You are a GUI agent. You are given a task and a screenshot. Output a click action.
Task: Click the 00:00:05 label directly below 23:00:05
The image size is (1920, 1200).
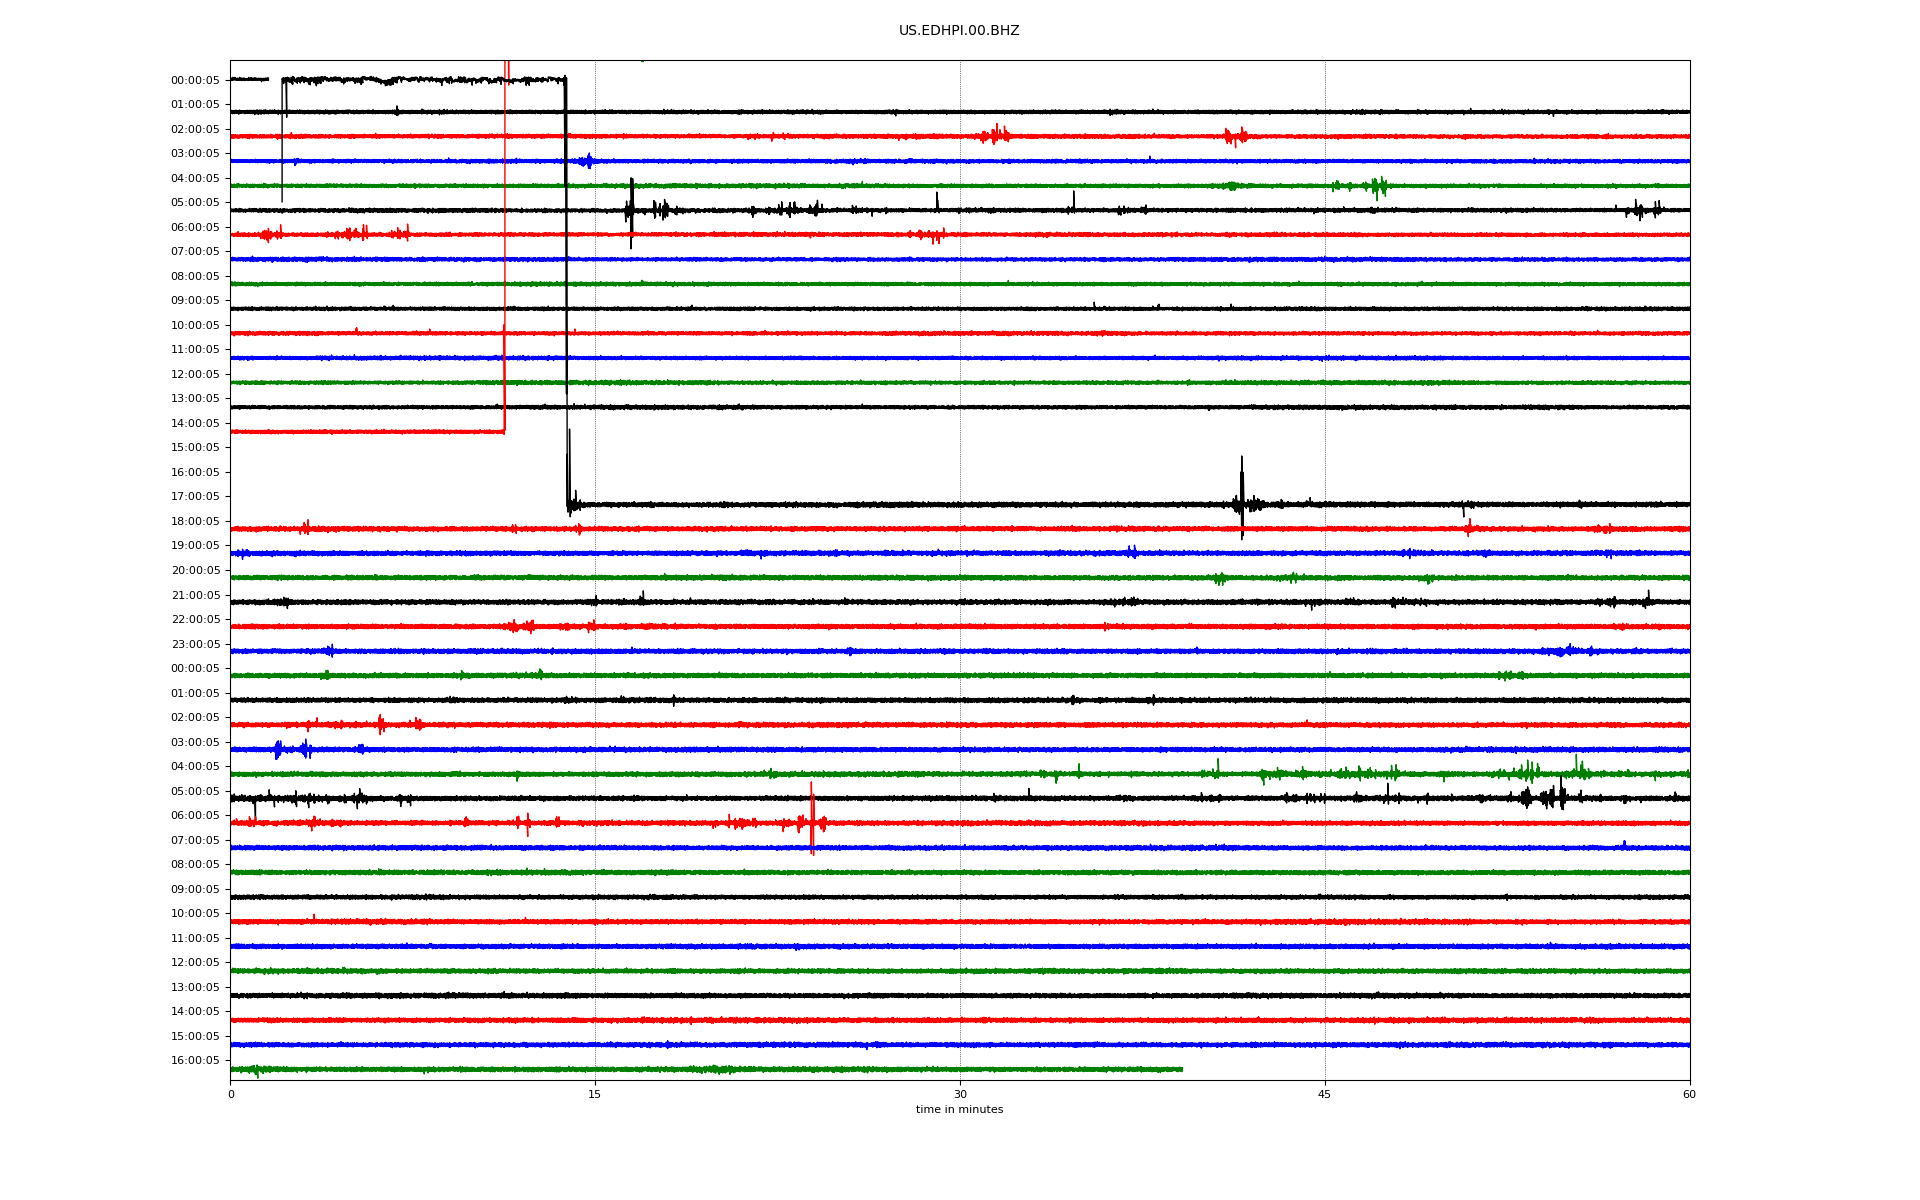click(x=195, y=669)
